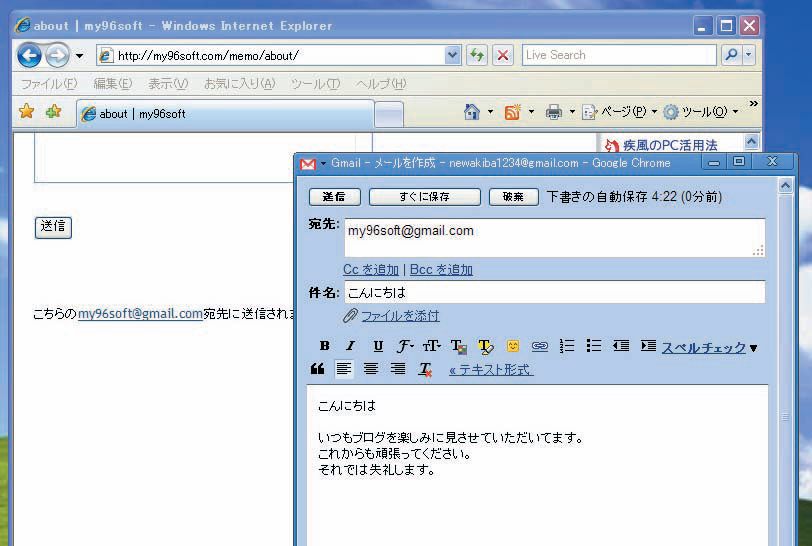The height and width of the screenshot is (546, 812).
Task: Click the Gmail window icon in title bar
Action: [x=308, y=164]
